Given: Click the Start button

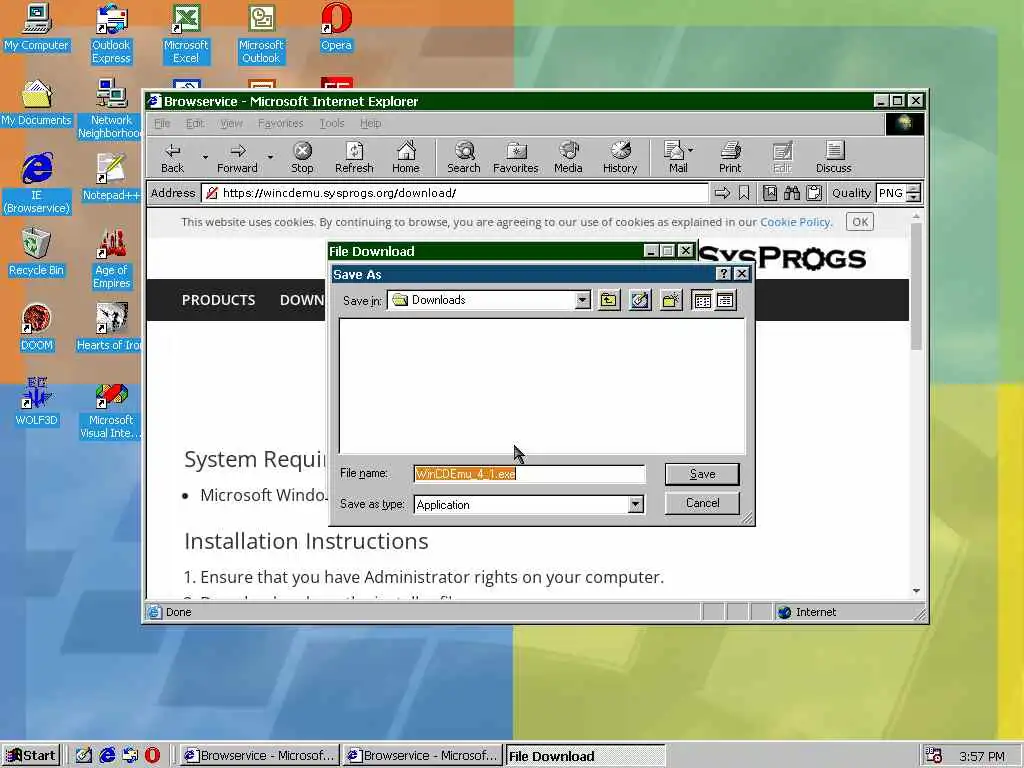Looking at the screenshot, I should pos(31,756).
